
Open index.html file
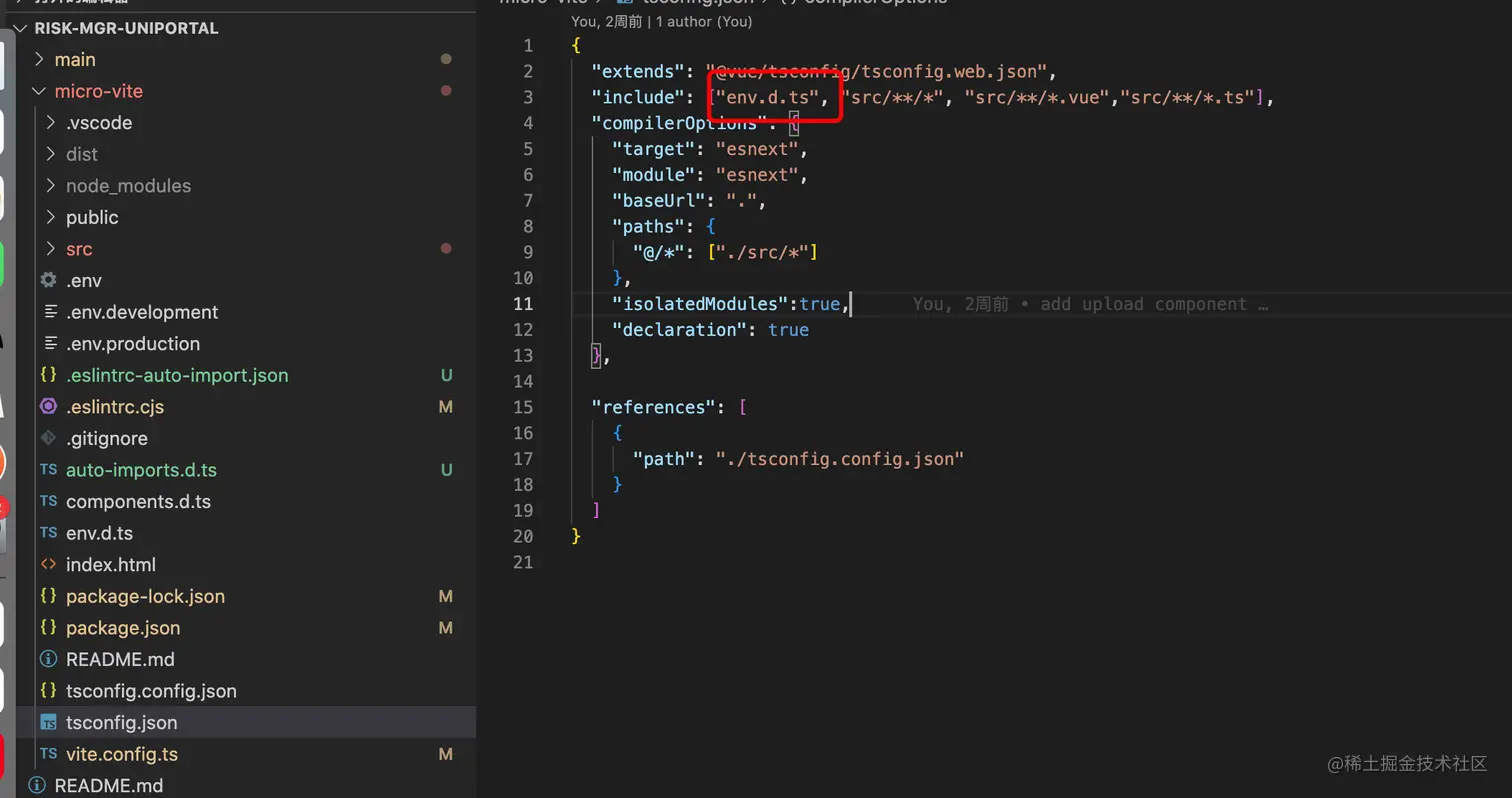tap(111, 565)
